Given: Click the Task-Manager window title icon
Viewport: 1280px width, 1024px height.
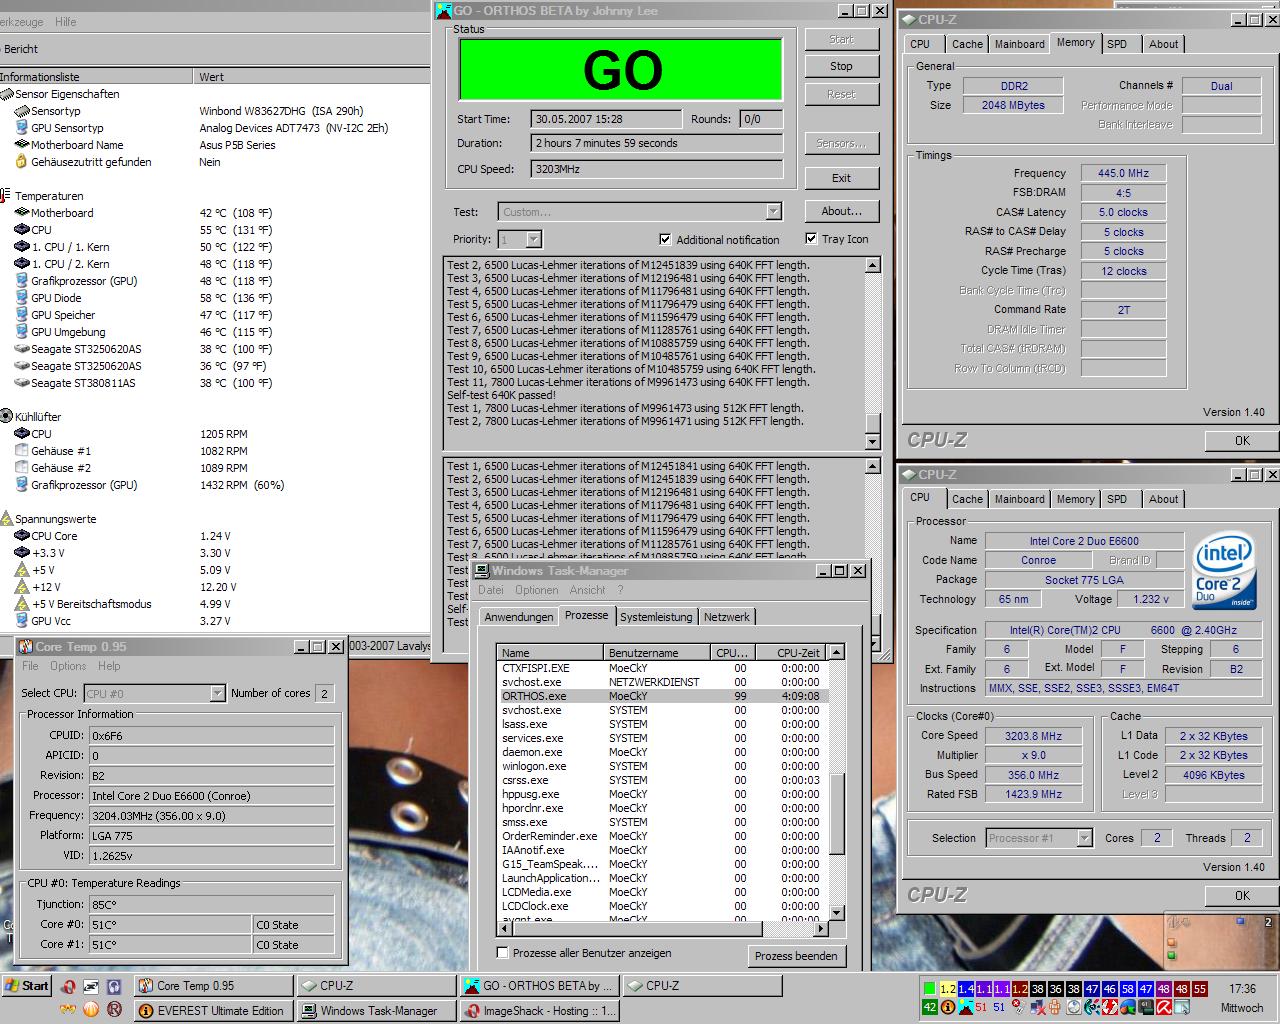Looking at the screenshot, I should tap(481, 571).
